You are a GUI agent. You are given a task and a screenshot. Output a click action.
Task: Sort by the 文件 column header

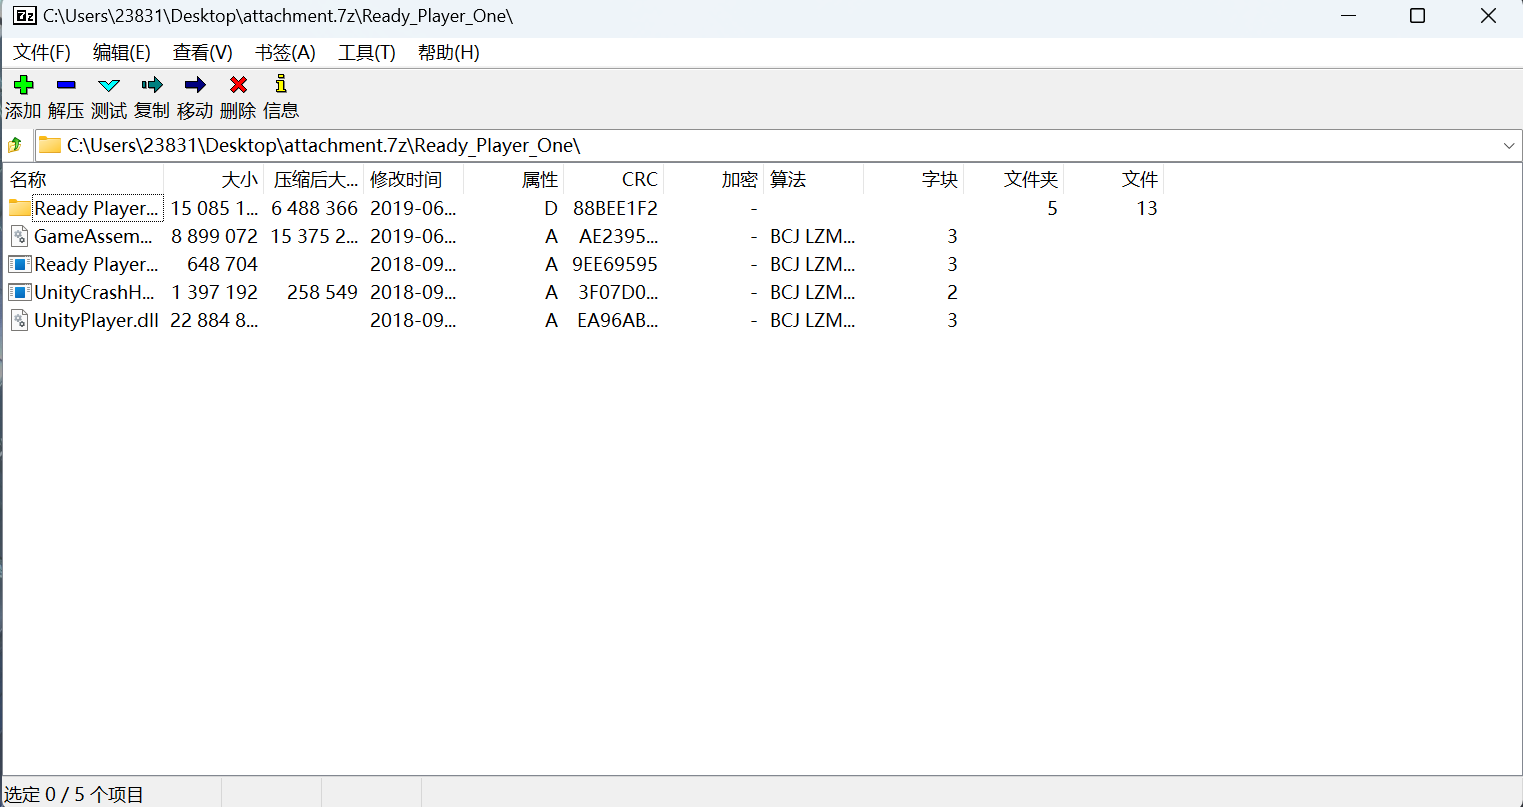tap(1113, 180)
